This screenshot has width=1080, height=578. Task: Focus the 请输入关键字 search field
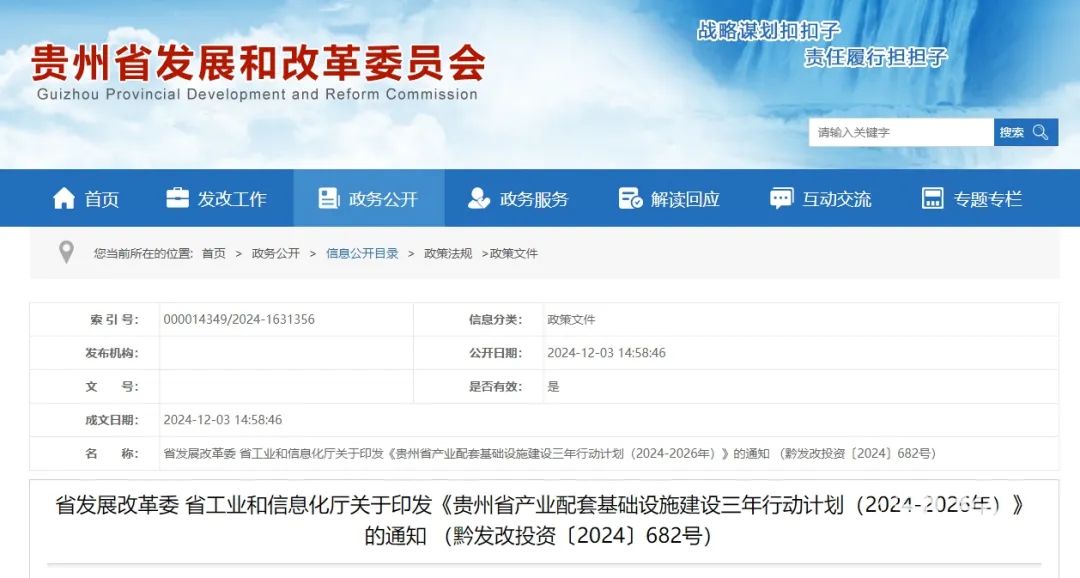coord(900,132)
